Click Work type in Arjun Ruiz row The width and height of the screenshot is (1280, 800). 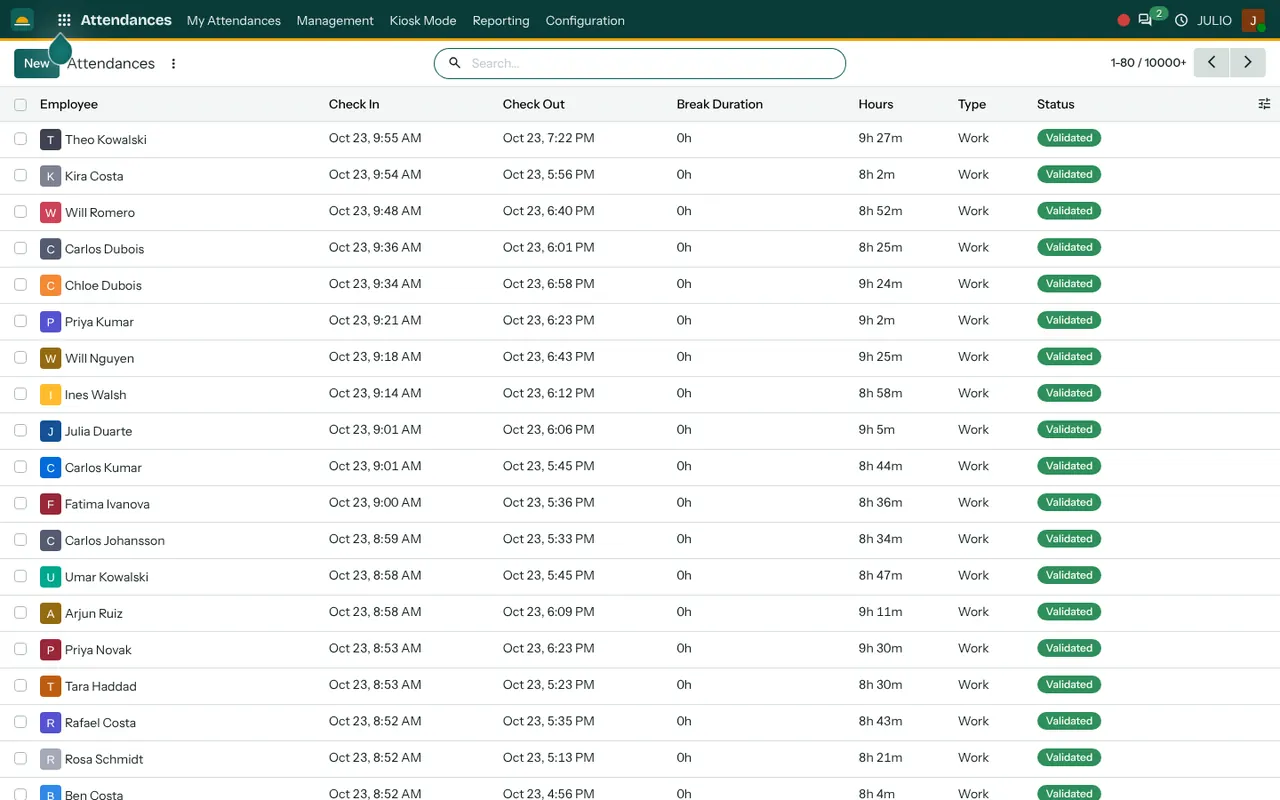click(x=973, y=612)
